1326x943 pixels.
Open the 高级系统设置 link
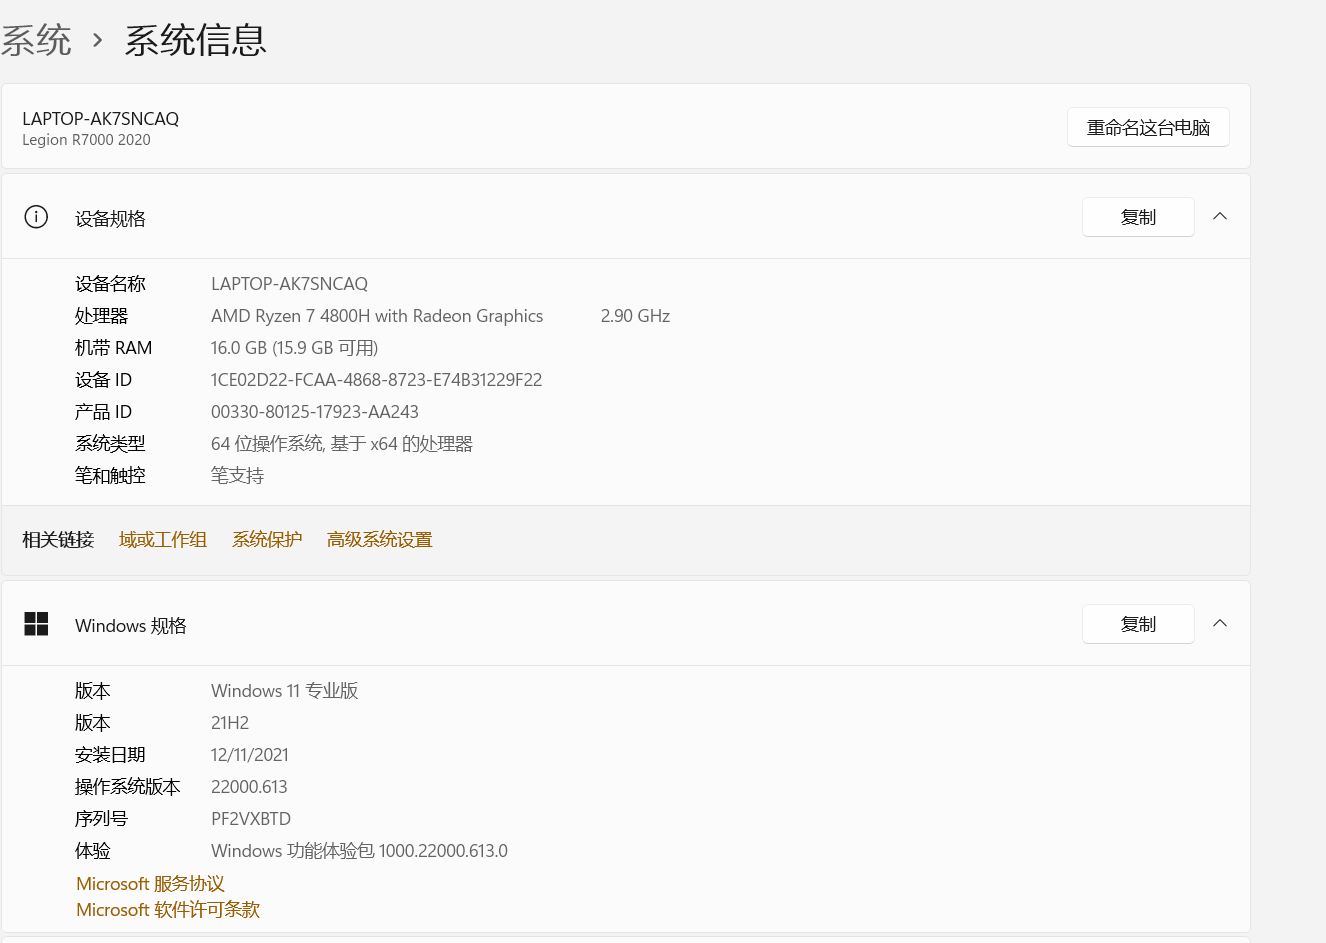click(x=379, y=540)
